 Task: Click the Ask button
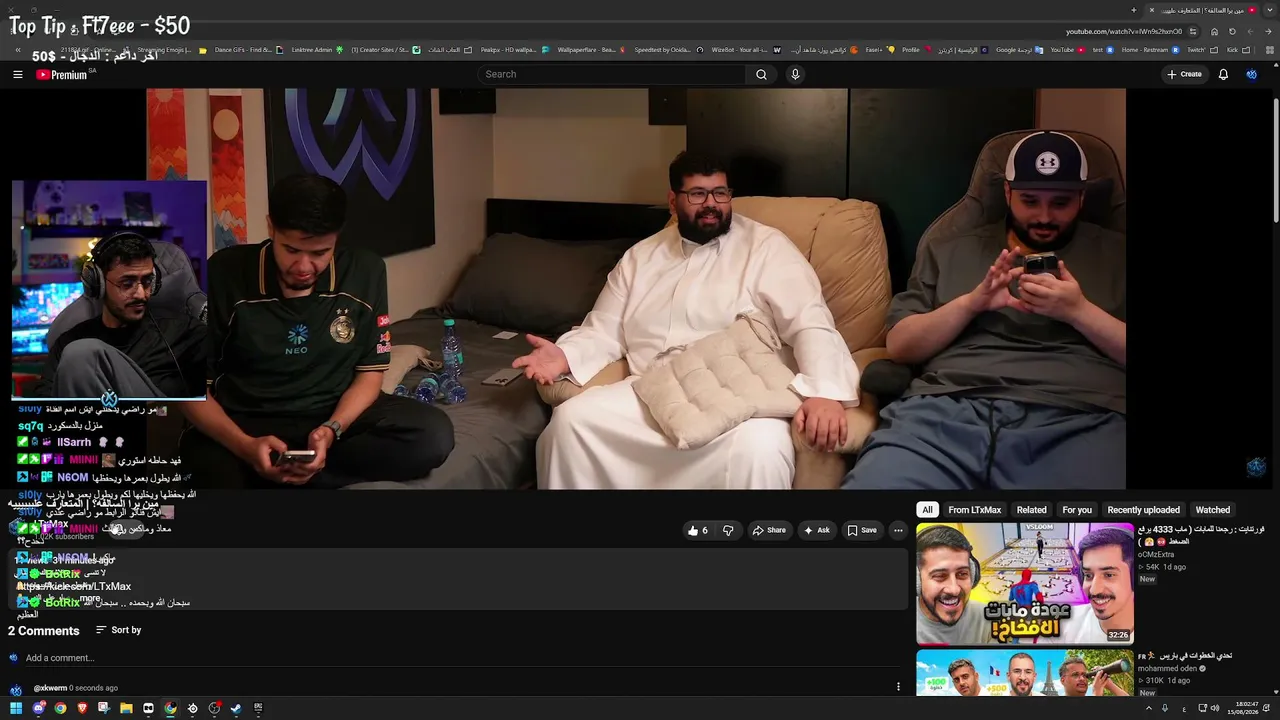click(817, 531)
